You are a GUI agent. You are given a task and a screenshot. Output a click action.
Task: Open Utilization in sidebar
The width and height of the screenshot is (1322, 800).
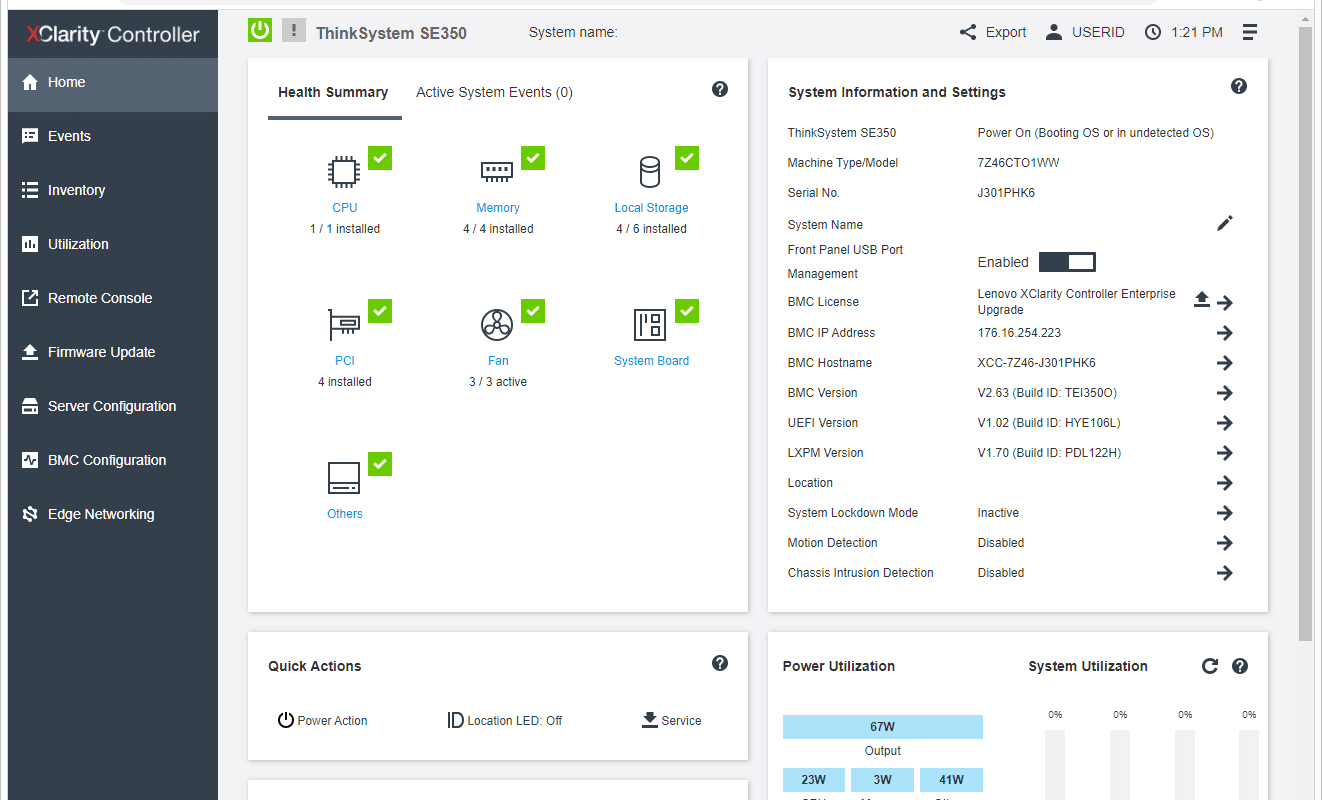(113, 244)
